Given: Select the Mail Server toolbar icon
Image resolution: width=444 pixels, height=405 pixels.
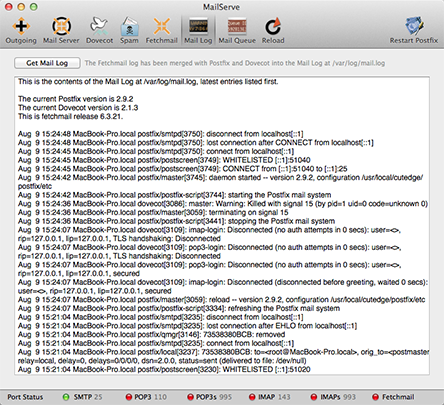Looking at the screenshot, I should 61,31.
